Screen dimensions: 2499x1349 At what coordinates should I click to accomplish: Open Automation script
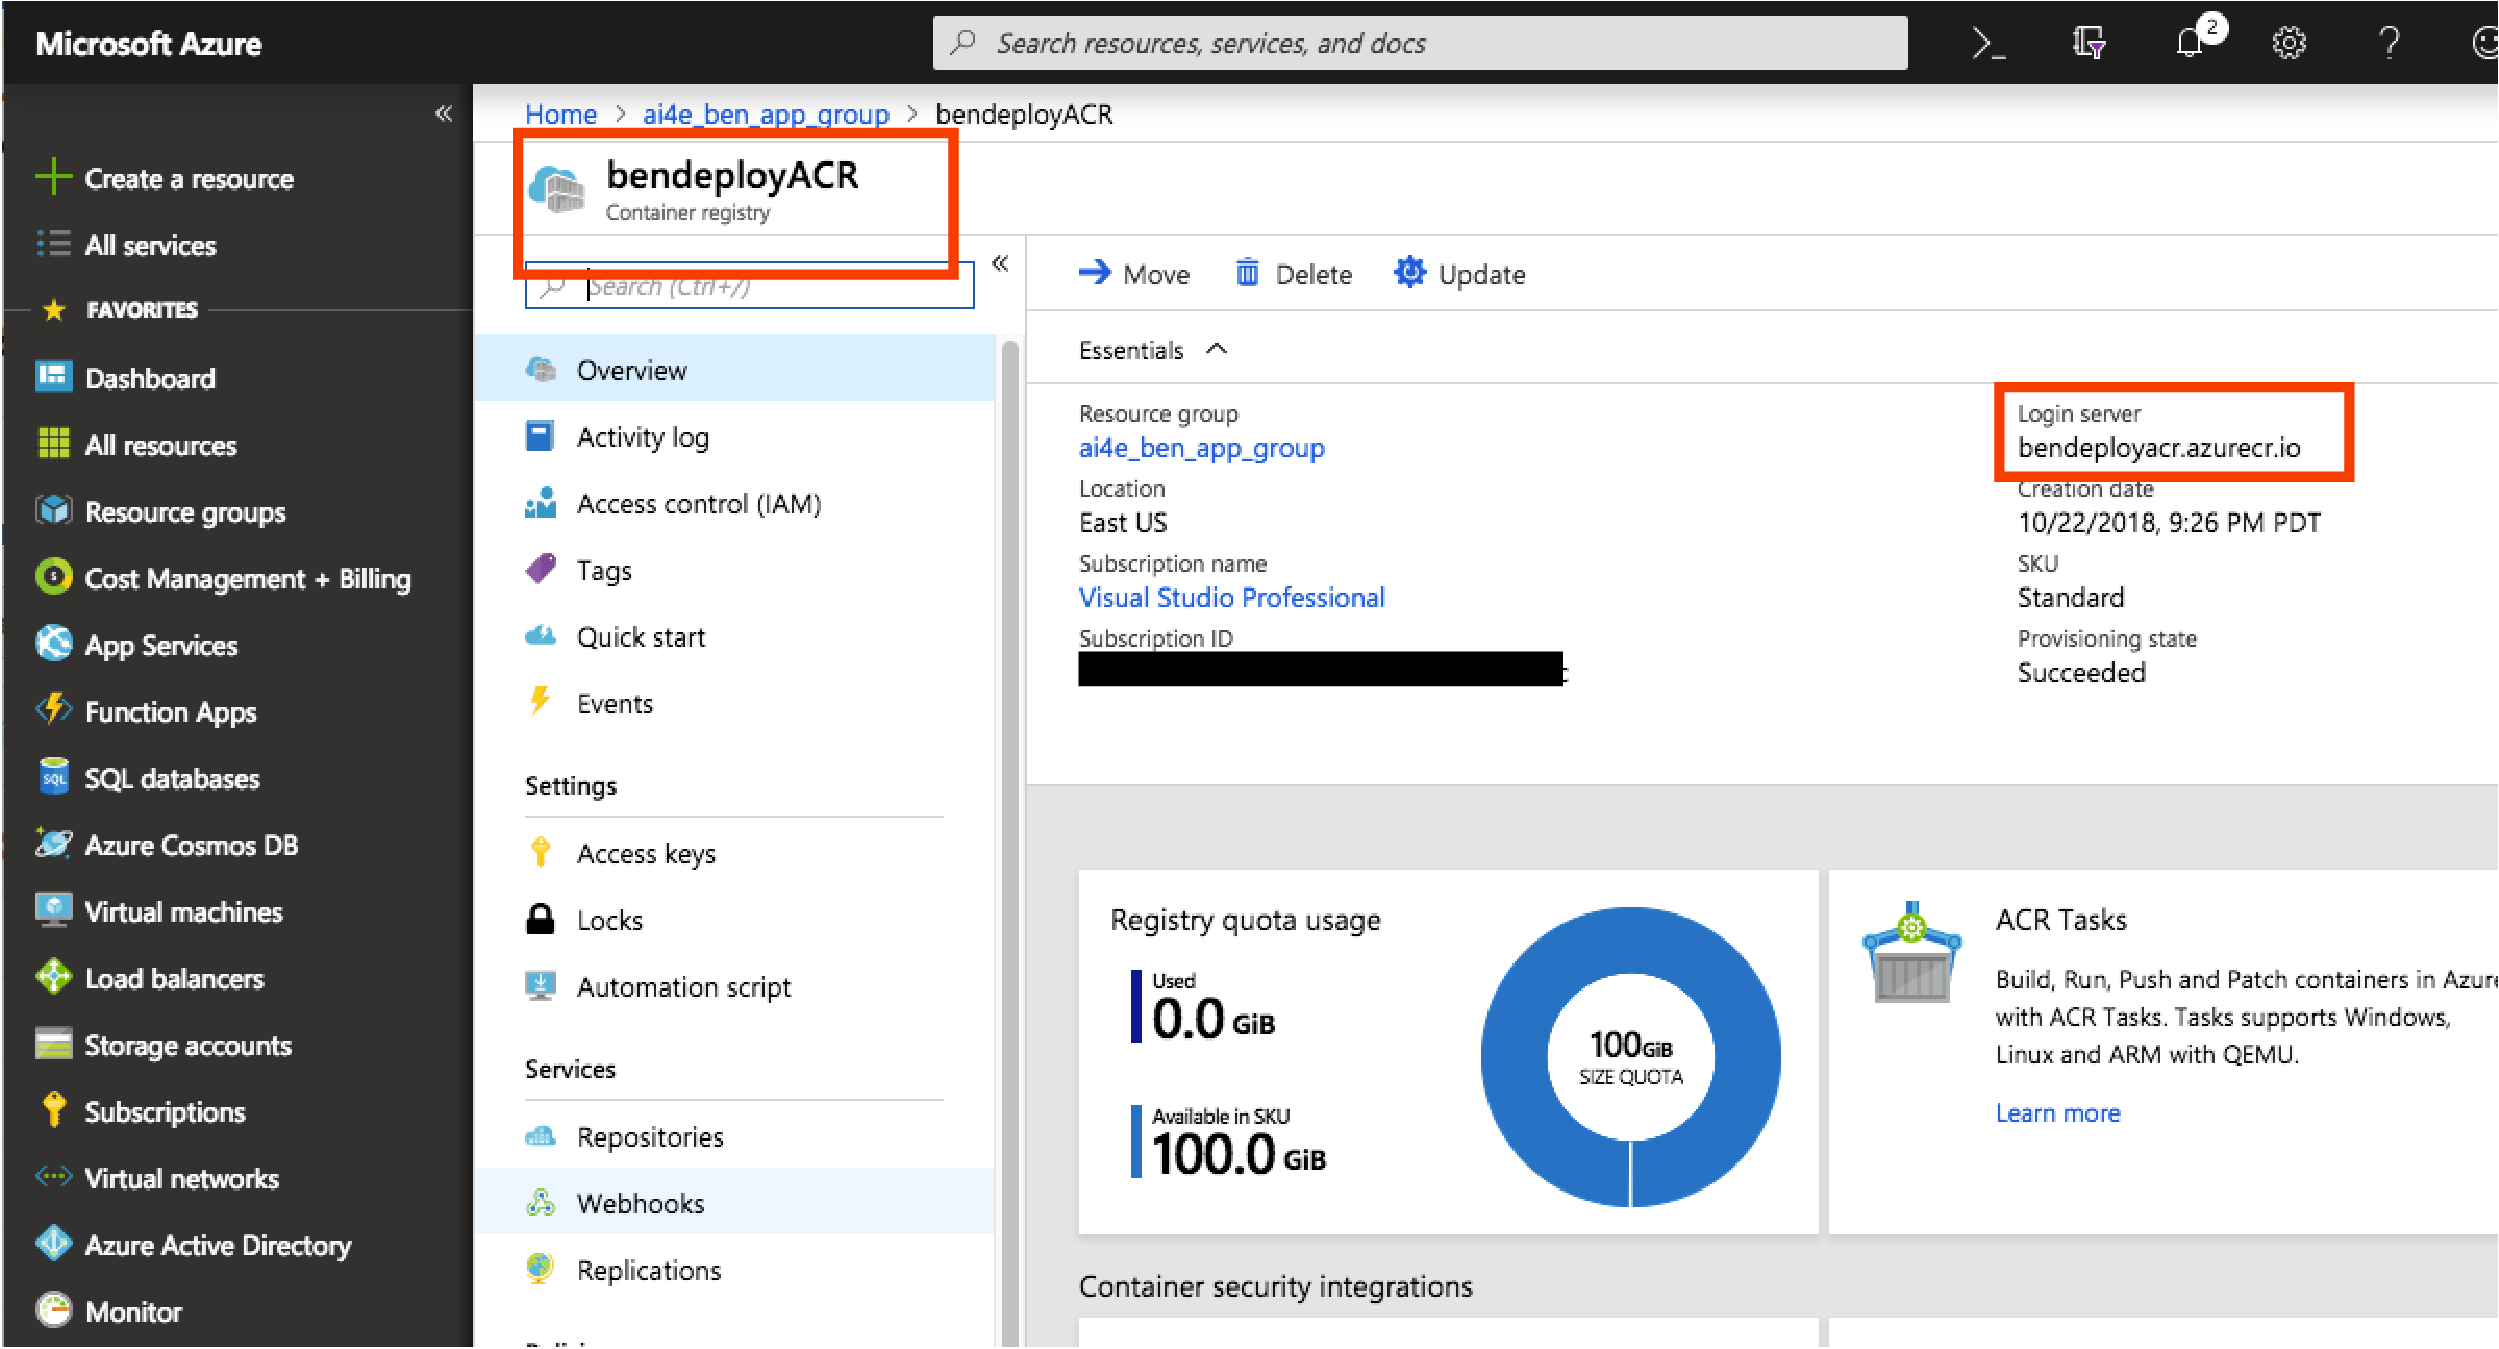coord(735,986)
